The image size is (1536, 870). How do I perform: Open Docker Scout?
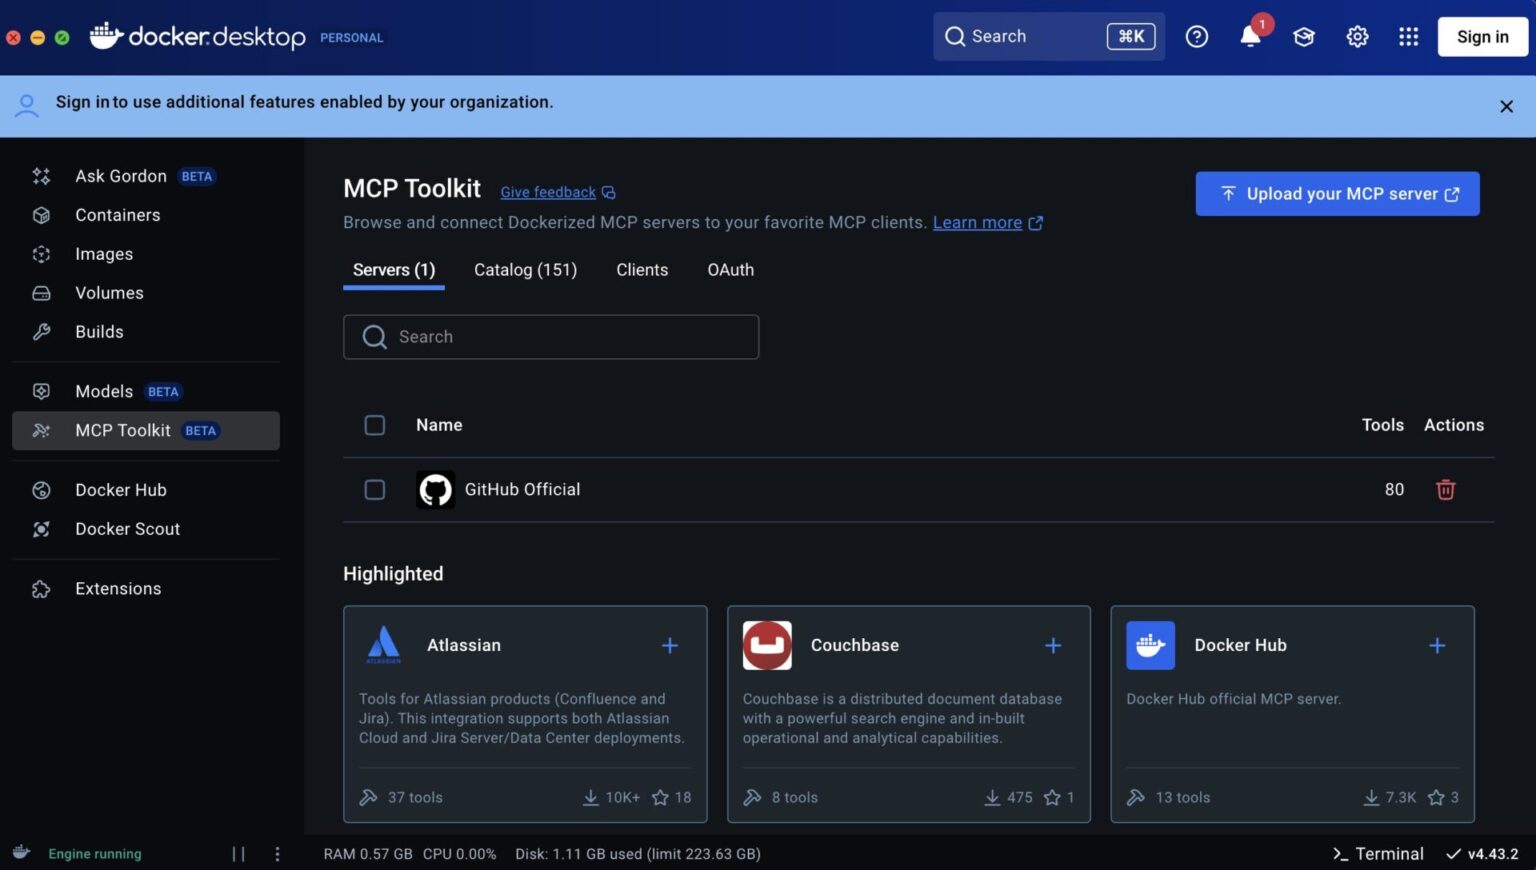(127, 528)
